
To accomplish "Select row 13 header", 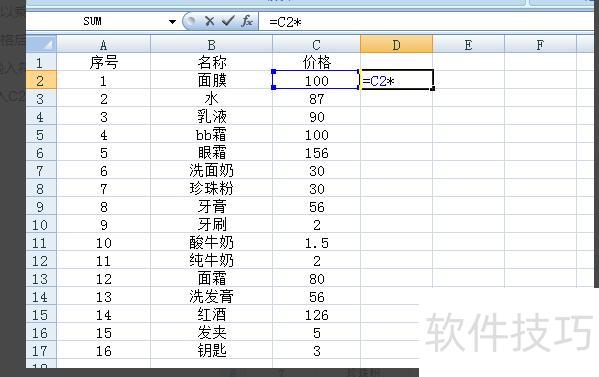I will click(x=42, y=278).
